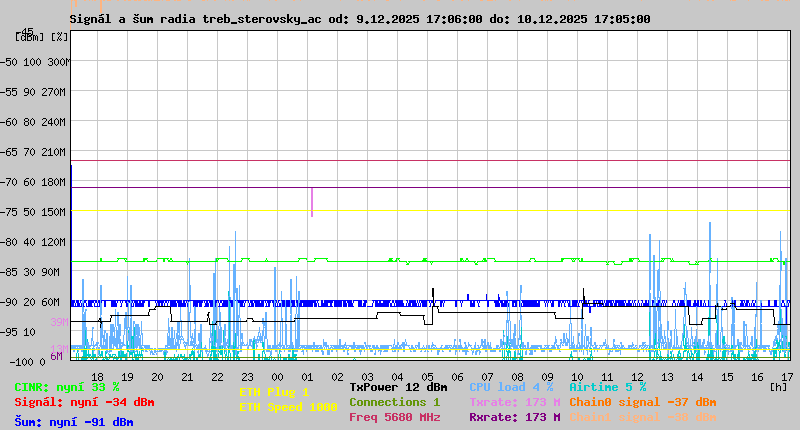Click the '-55 90 270M' y-axis label
Screen dimensions: 800x430
(33, 92)
